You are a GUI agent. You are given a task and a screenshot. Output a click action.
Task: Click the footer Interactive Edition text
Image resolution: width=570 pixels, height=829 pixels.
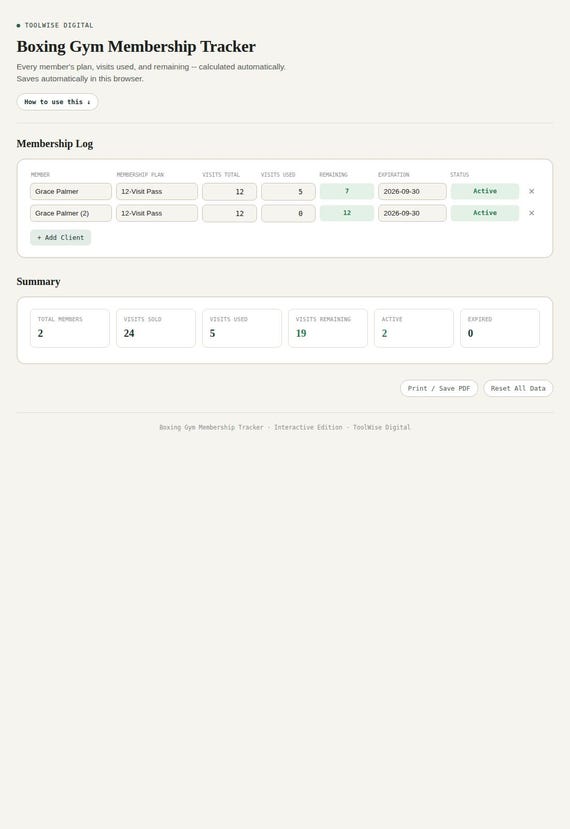pos(308,427)
